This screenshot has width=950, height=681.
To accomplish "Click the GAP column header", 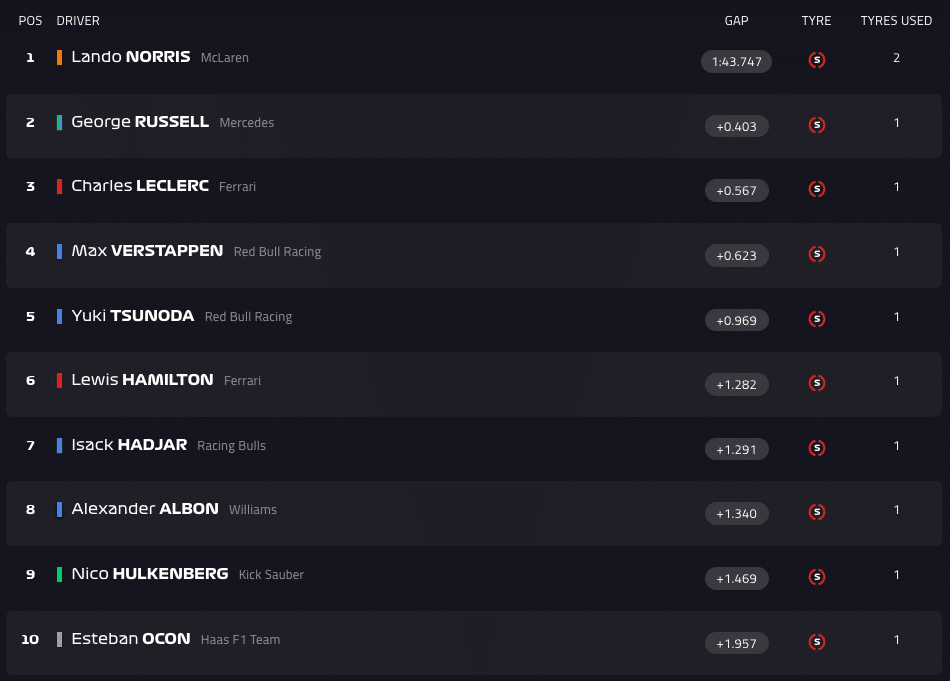I will (x=736, y=21).
